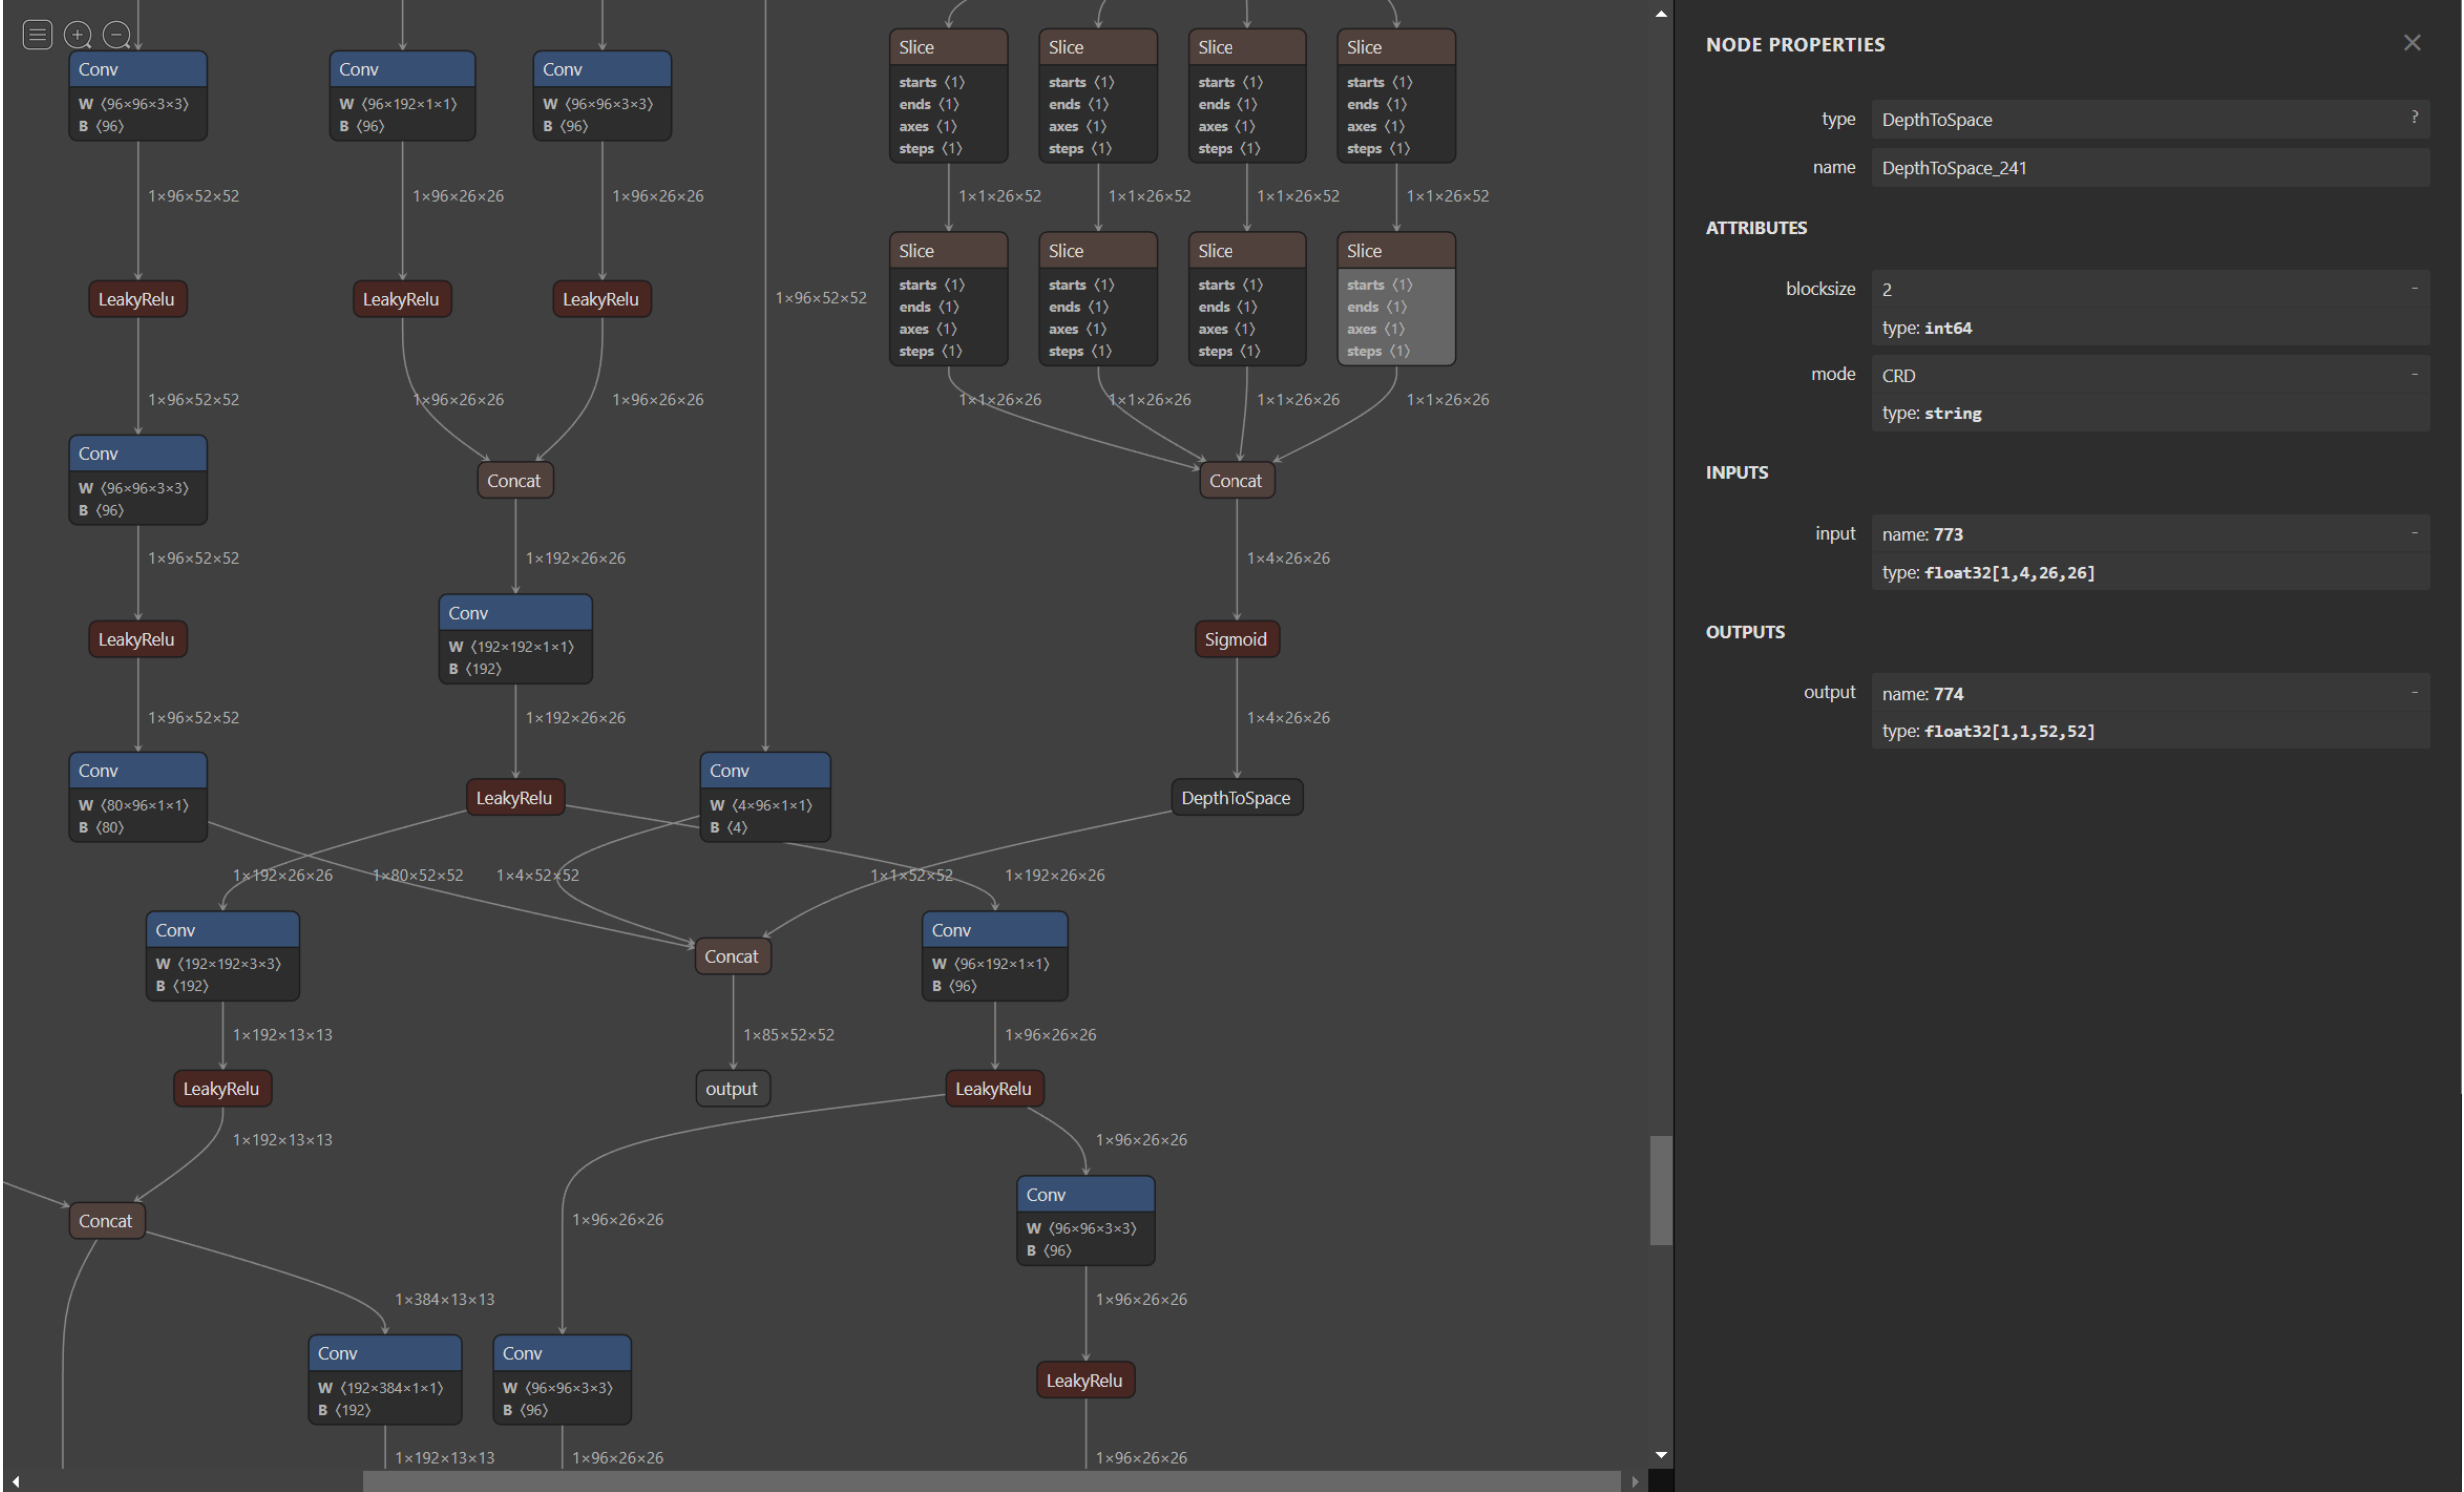Select the DepthToSpace node in graph

(x=1235, y=798)
